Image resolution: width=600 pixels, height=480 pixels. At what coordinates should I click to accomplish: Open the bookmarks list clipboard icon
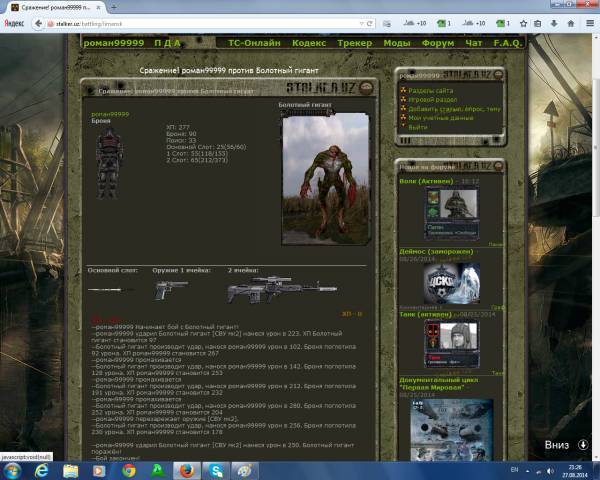click(538, 24)
